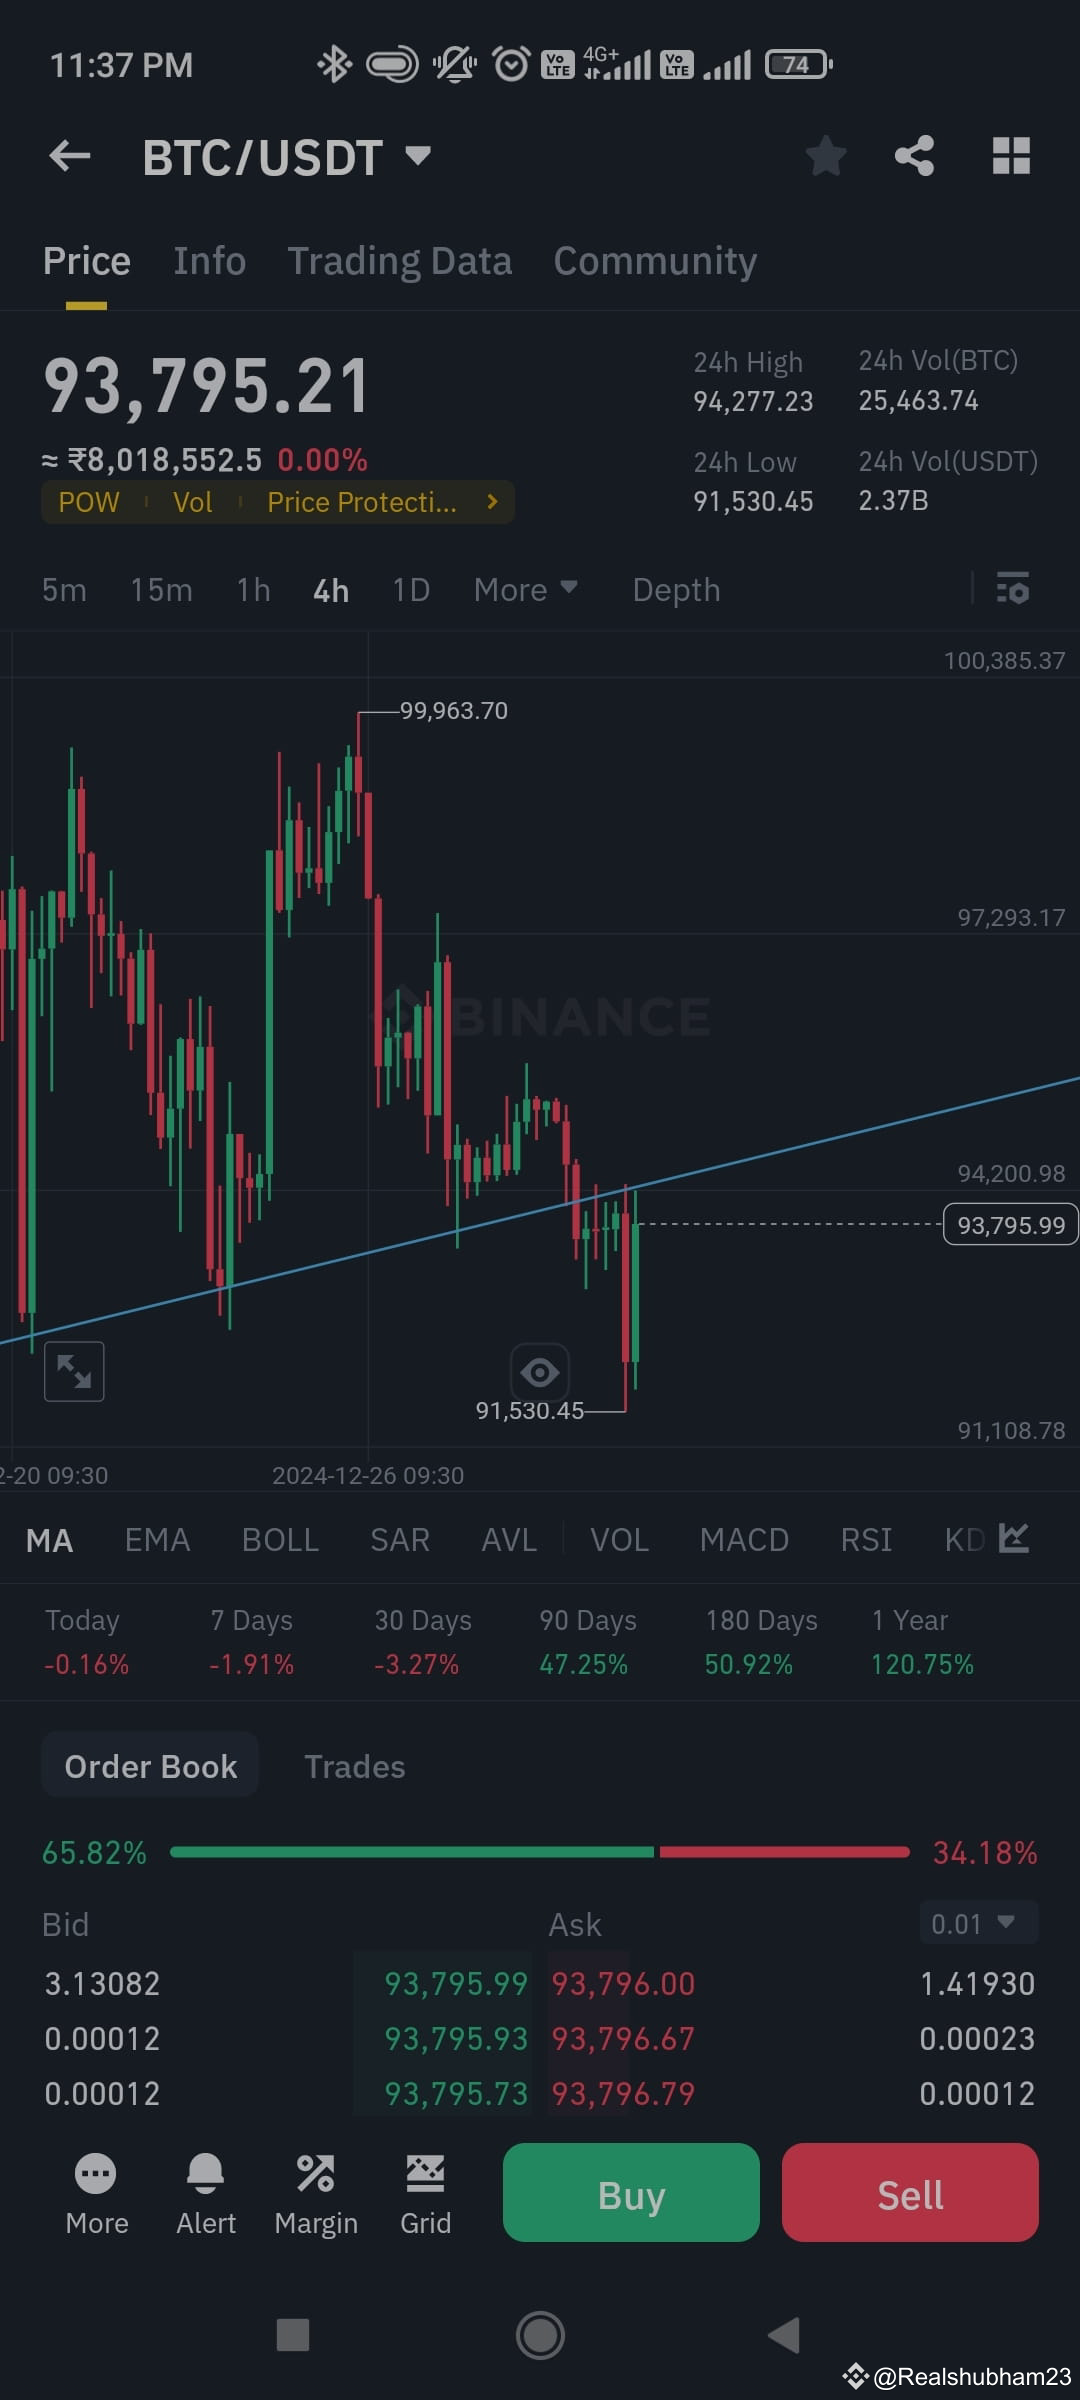The width and height of the screenshot is (1080, 2400).
Task: Select the 1h timeframe
Action: coord(254,590)
